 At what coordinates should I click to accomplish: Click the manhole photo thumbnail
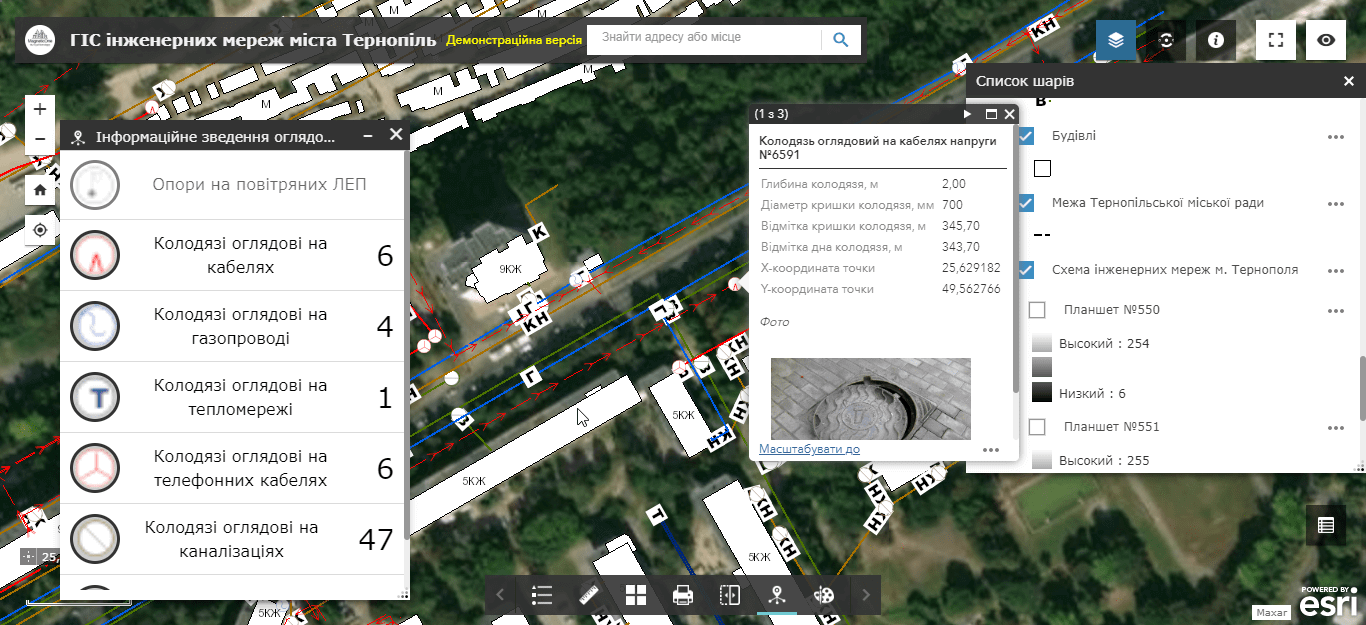[869, 398]
